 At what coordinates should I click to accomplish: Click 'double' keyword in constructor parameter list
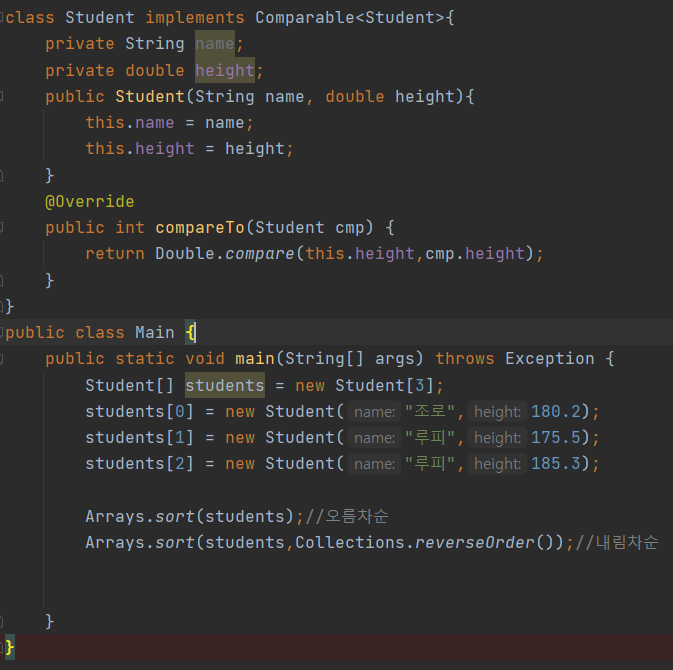click(x=355, y=97)
